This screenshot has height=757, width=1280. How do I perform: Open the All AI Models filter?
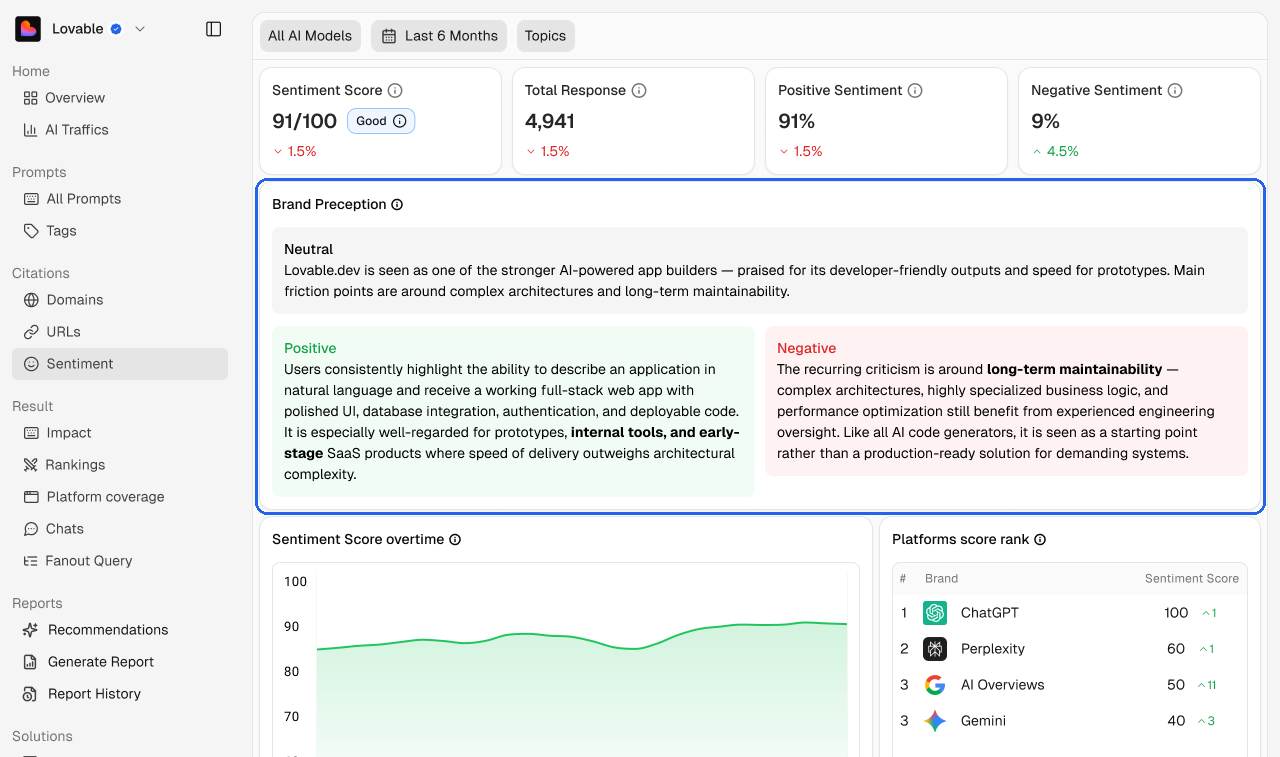[310, 36]
